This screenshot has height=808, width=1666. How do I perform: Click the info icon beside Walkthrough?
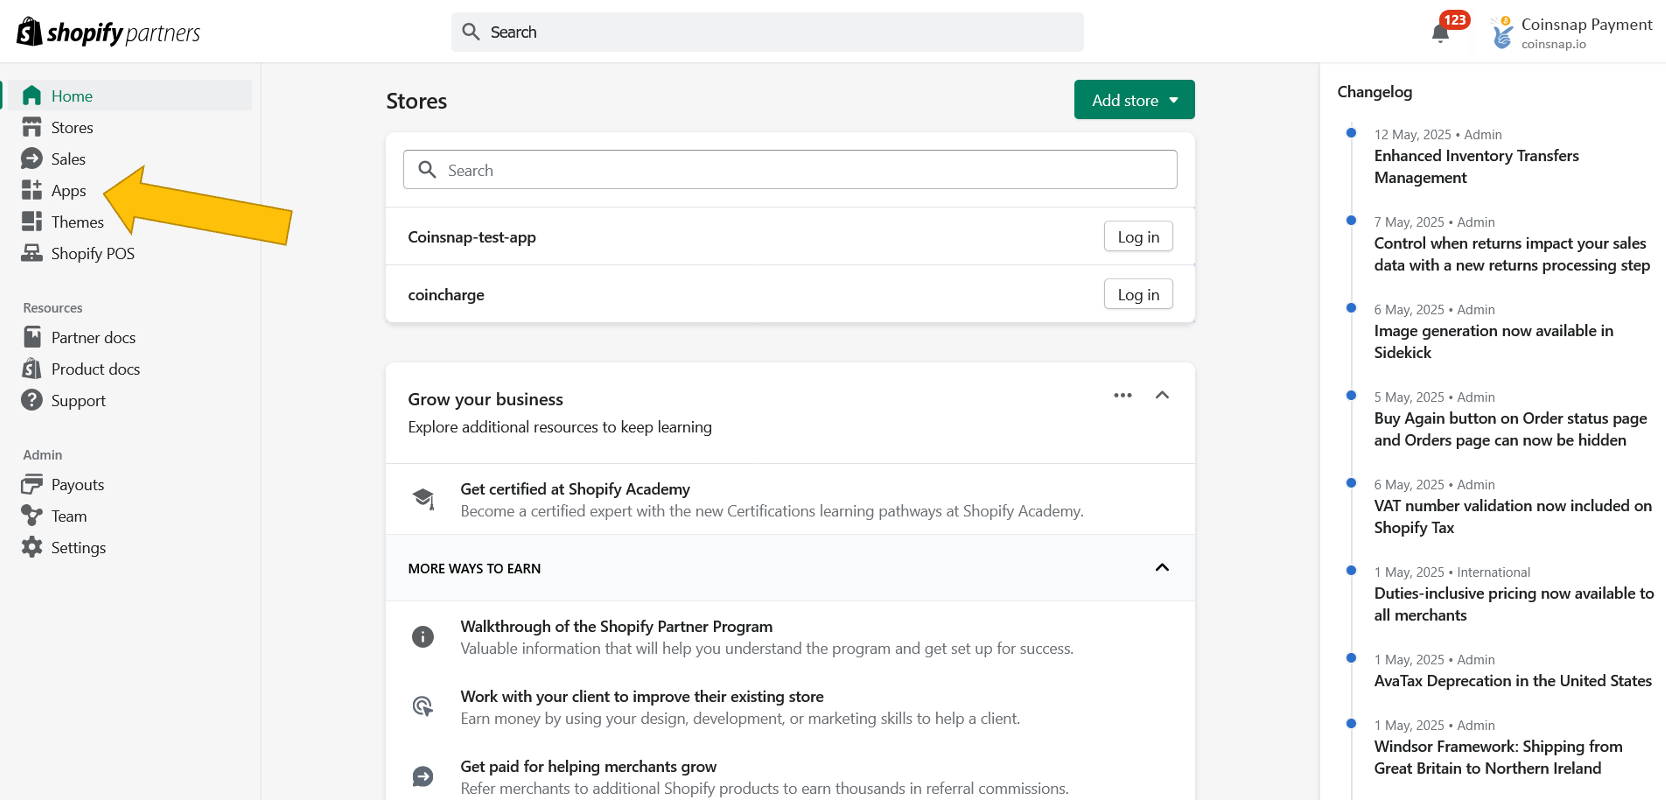pos(423,637)
